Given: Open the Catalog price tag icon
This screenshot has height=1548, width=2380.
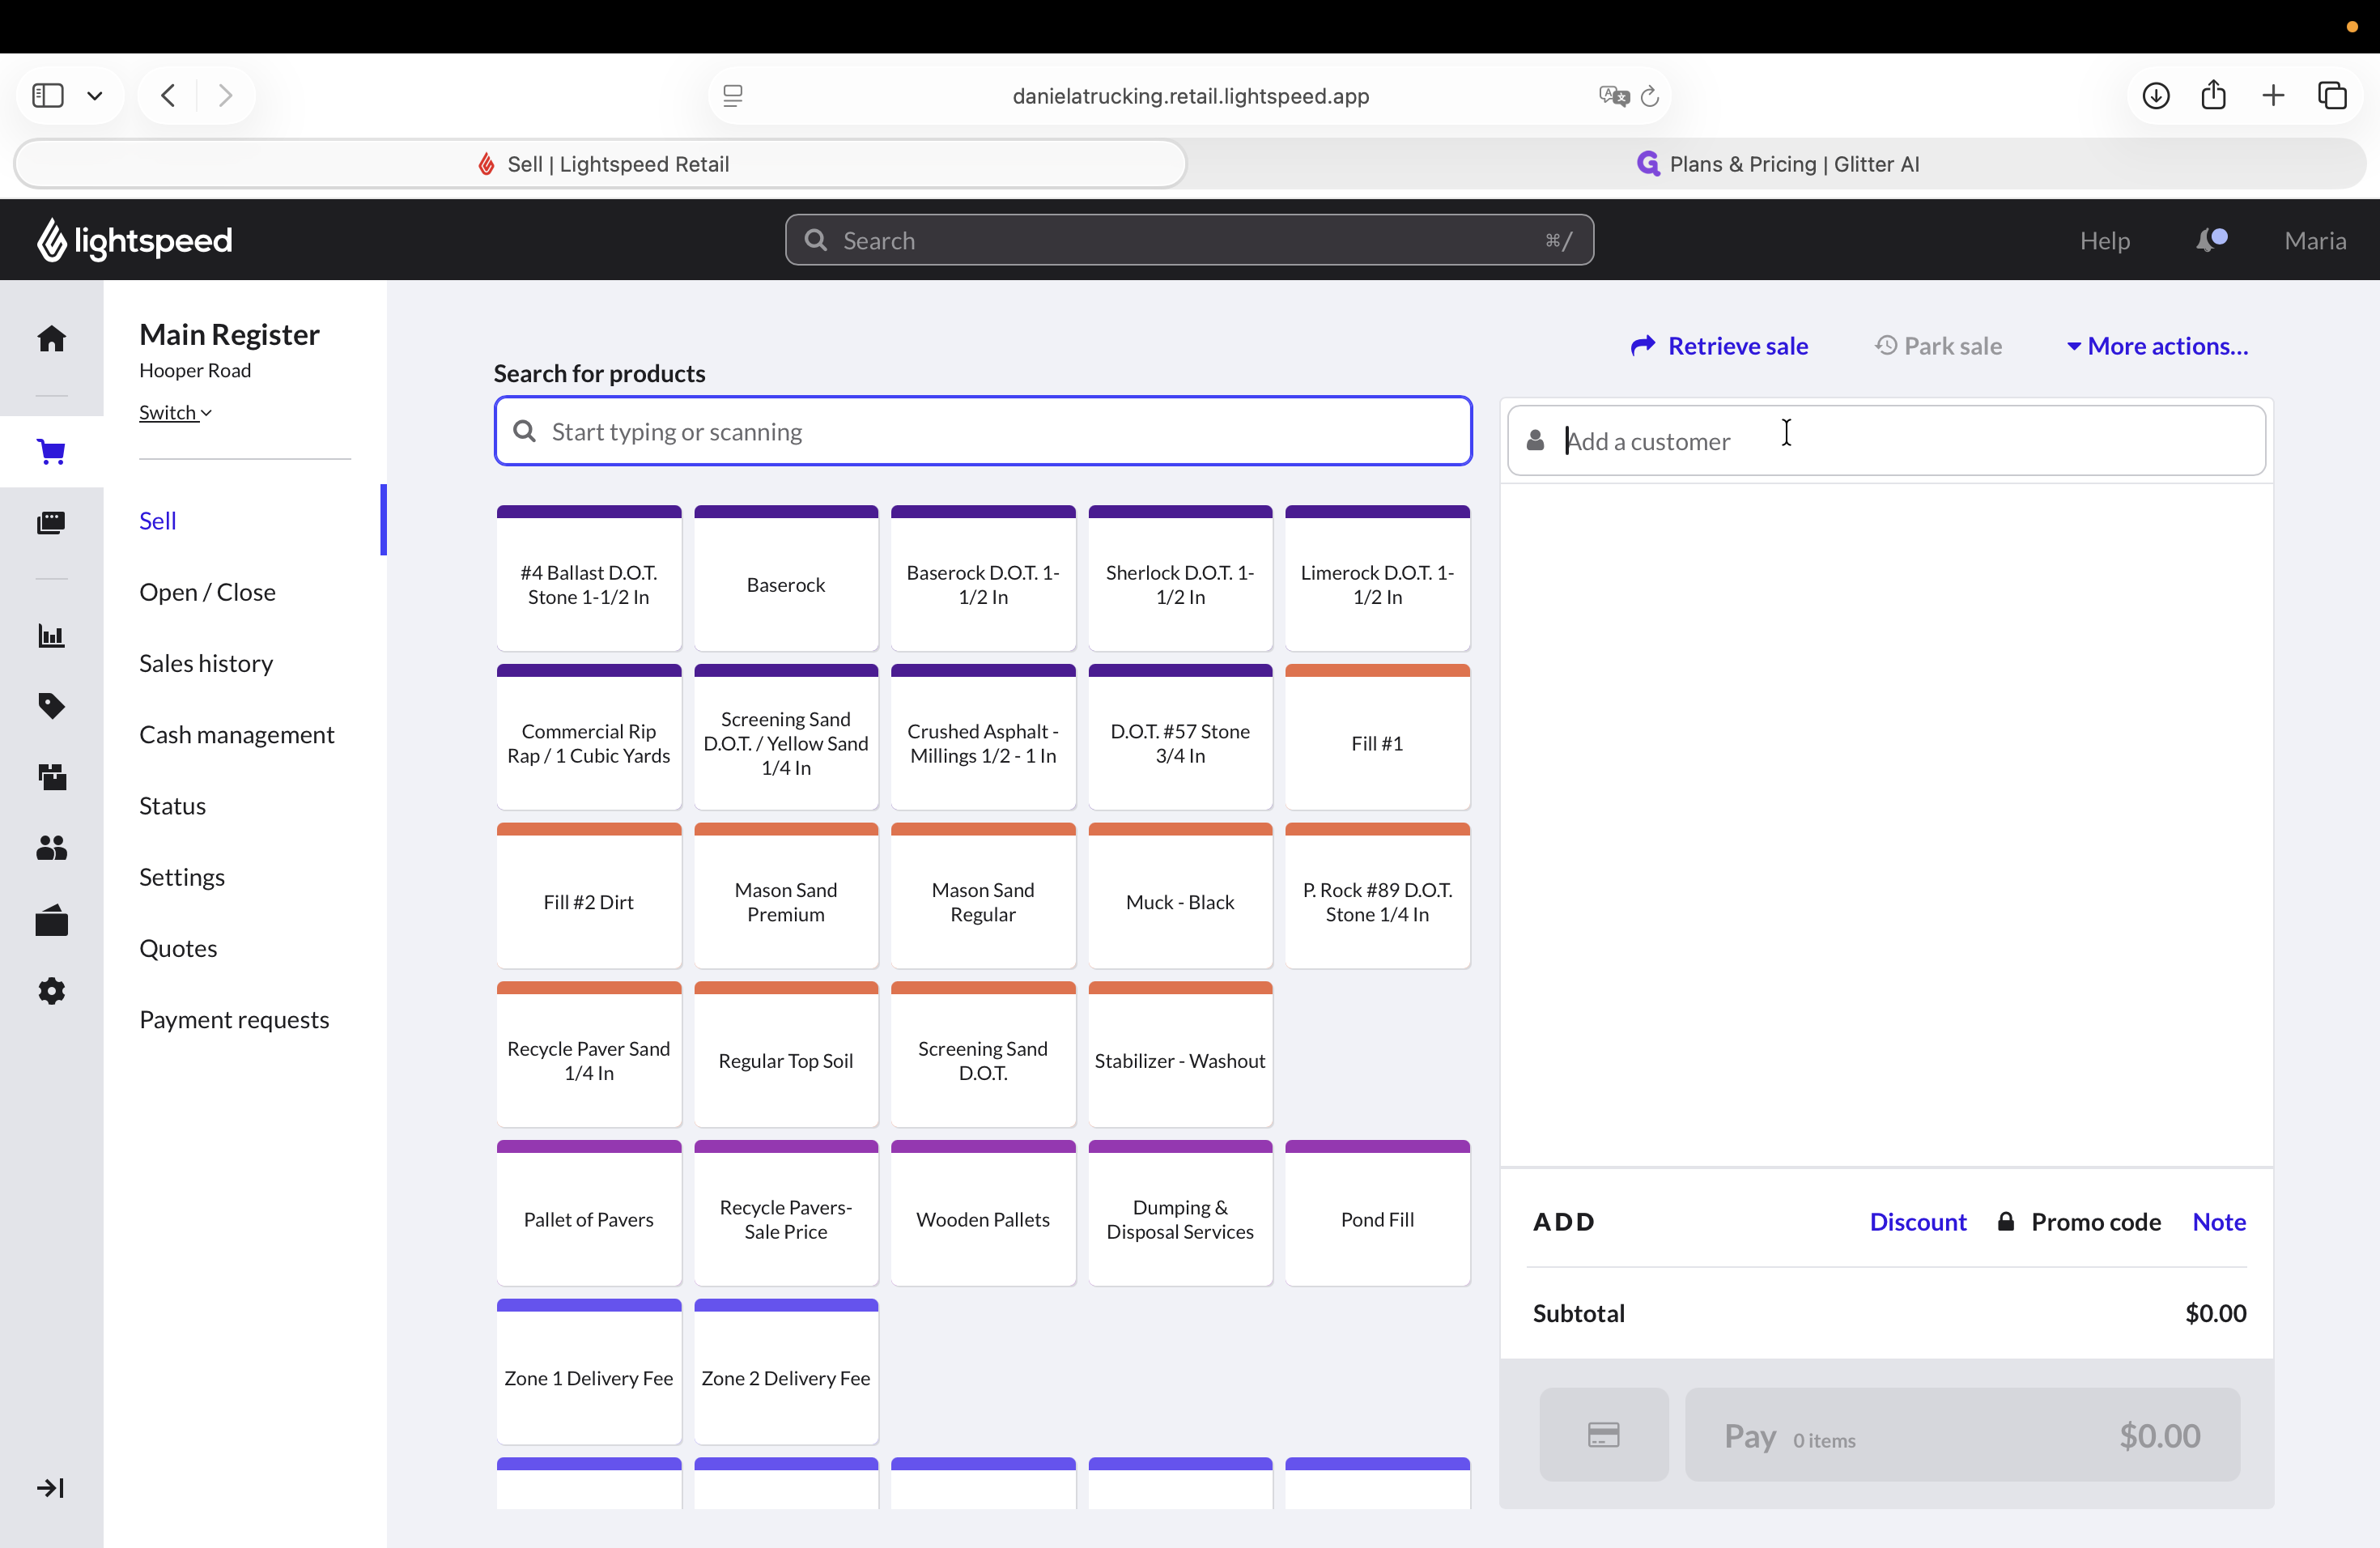Looking at the screenshot, I should (51, 706).
